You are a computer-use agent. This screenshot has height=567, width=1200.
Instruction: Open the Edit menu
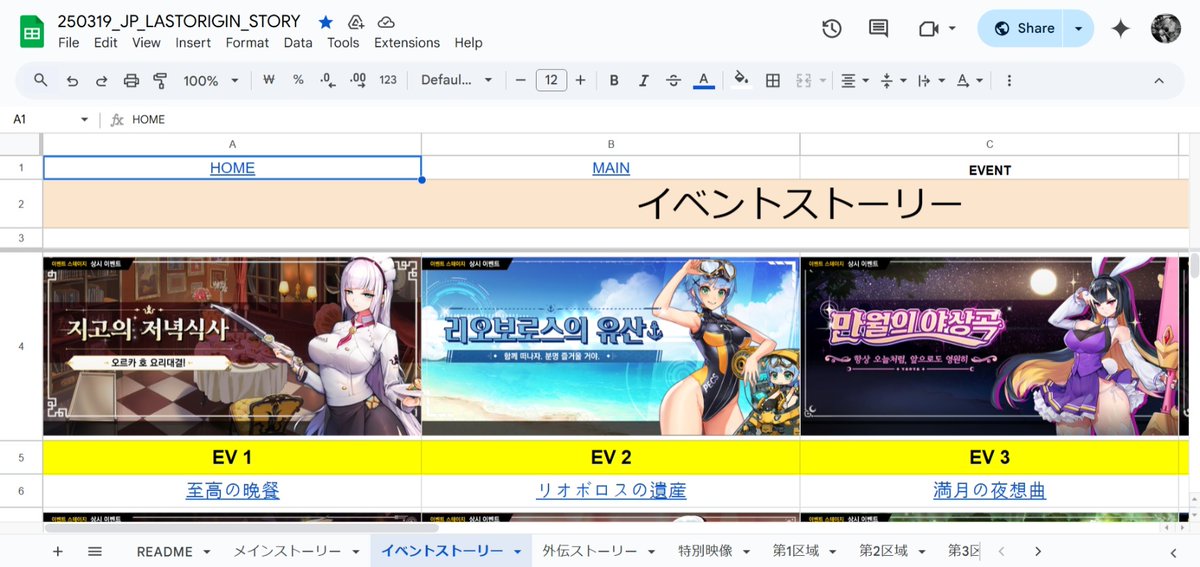(106, 42)
